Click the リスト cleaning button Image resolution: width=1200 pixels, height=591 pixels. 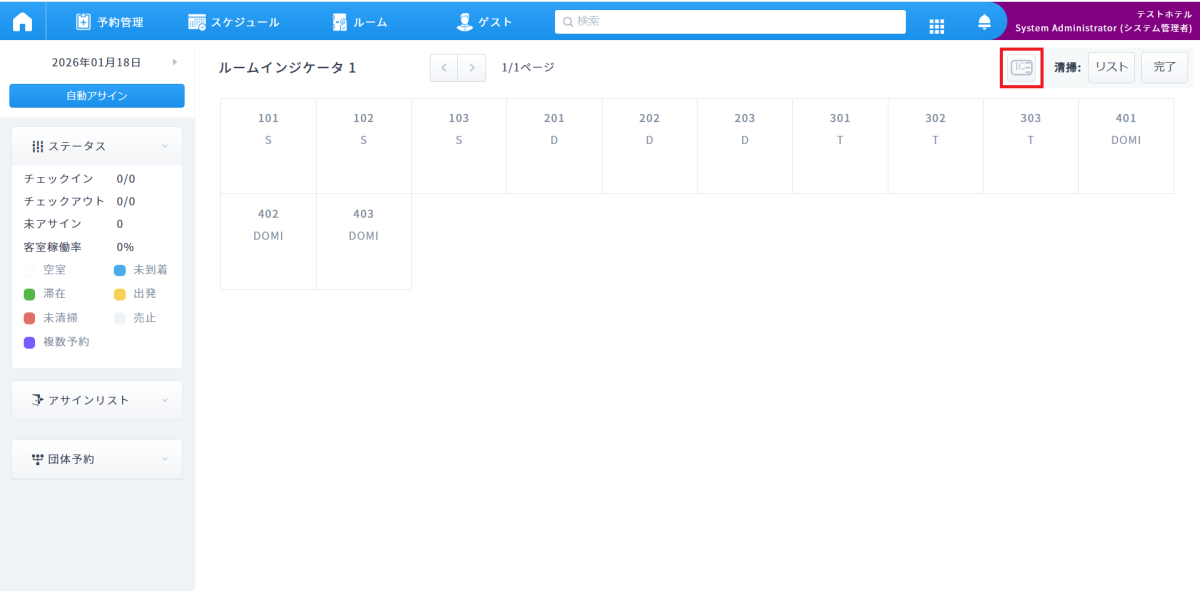[x=1111, y=67]
